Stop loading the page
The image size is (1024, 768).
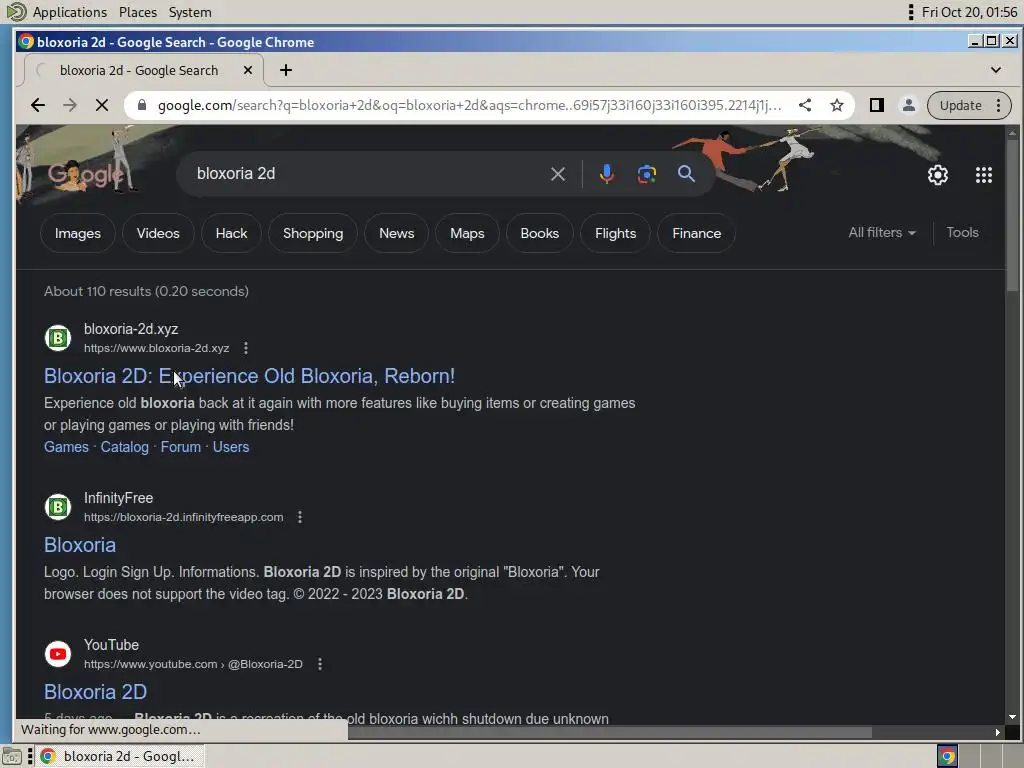click(x=102, y=105)
